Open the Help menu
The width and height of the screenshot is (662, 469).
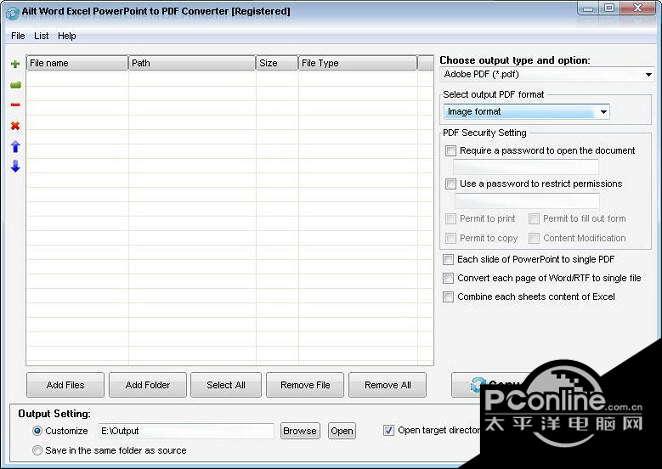[67, 36]
